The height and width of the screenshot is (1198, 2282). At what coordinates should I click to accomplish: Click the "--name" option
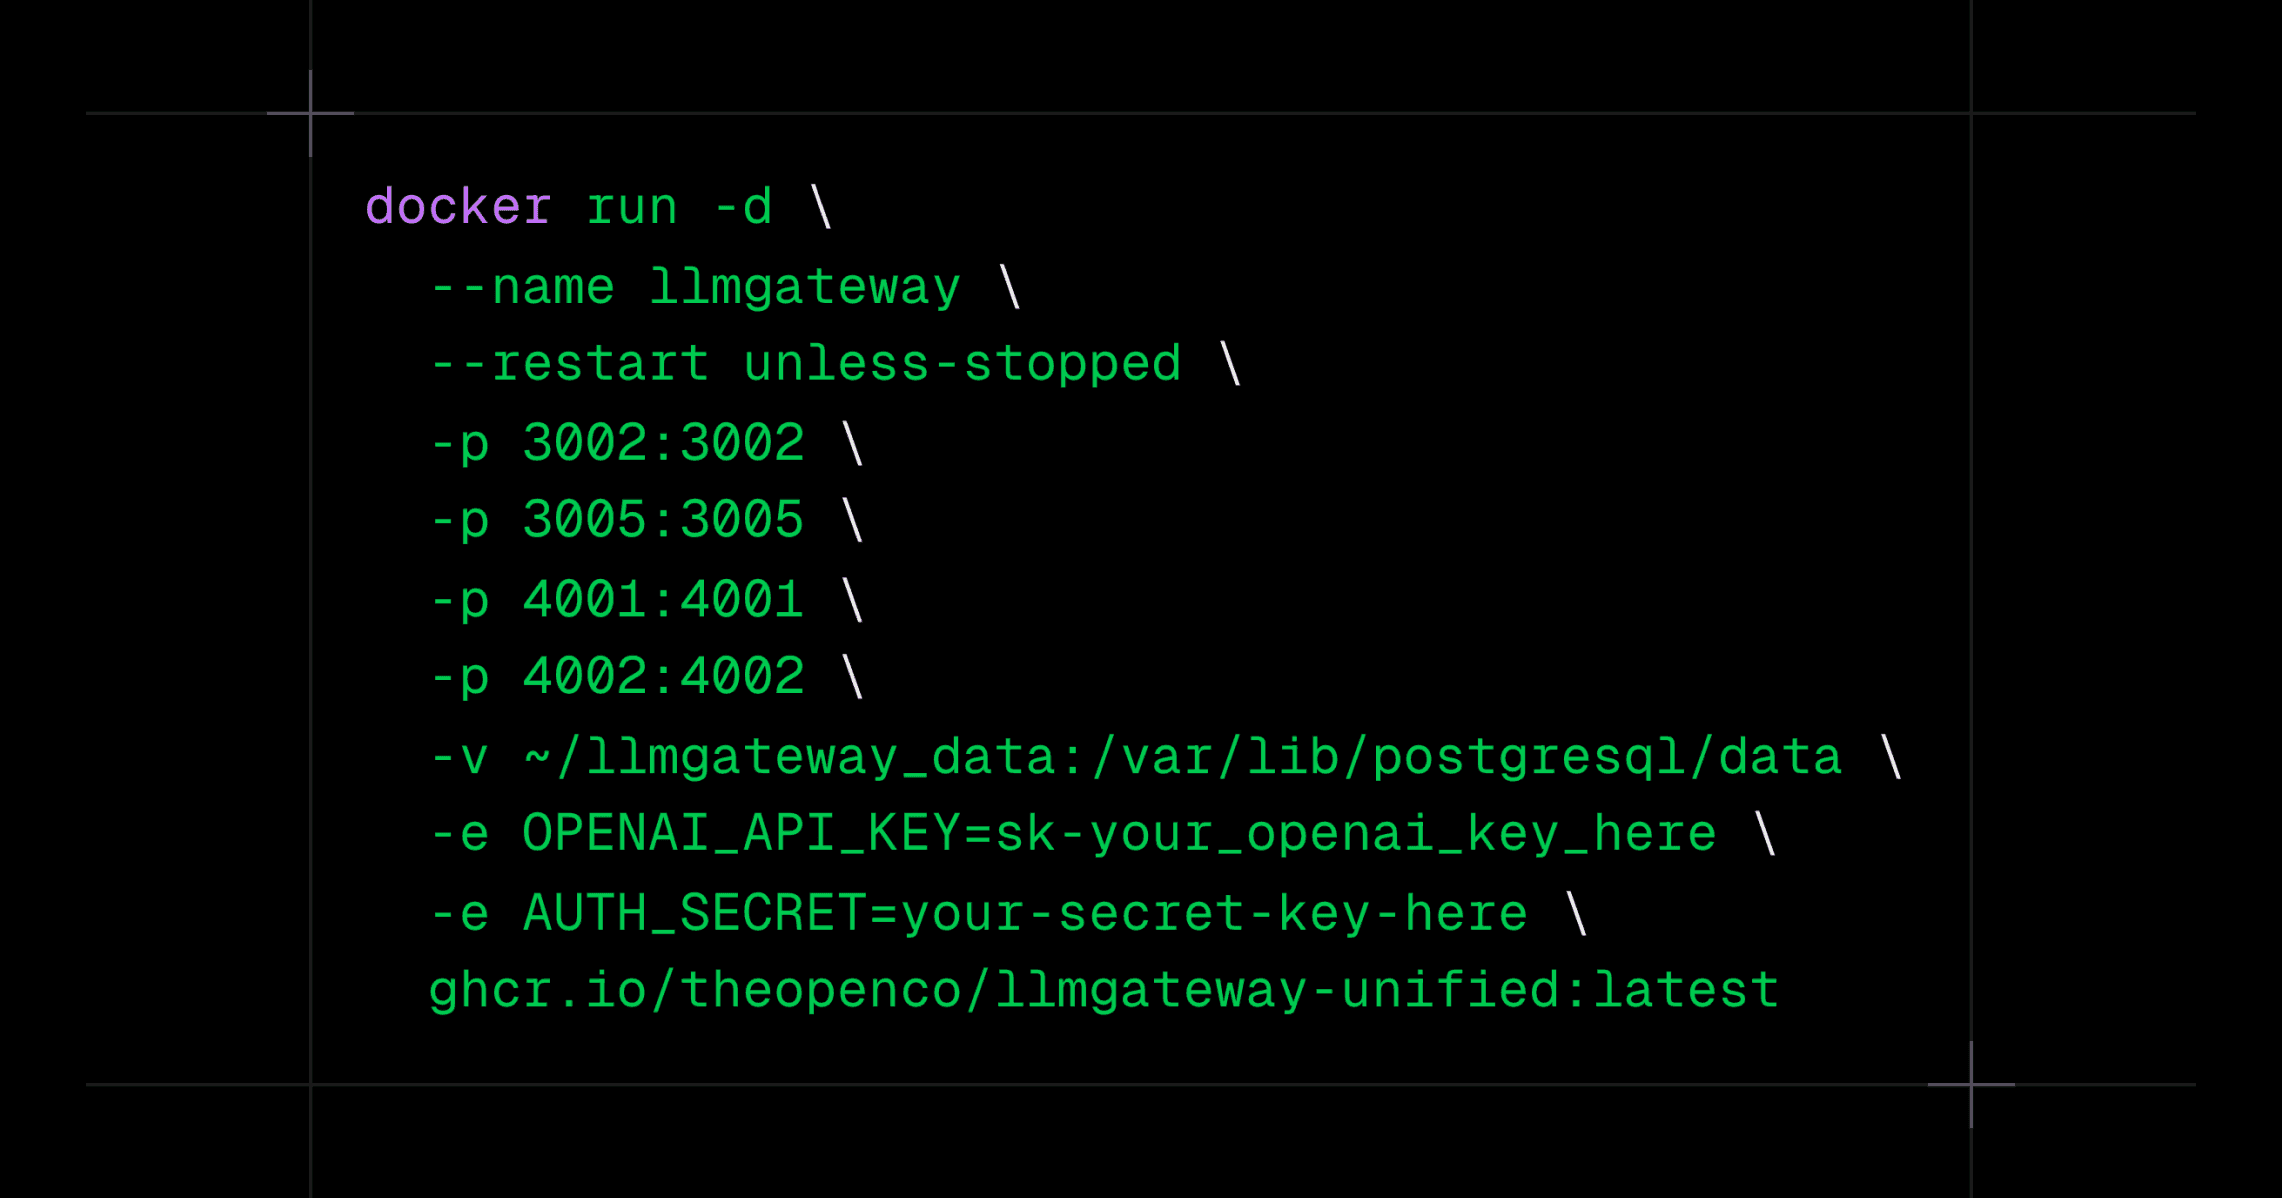click(521, 288)
